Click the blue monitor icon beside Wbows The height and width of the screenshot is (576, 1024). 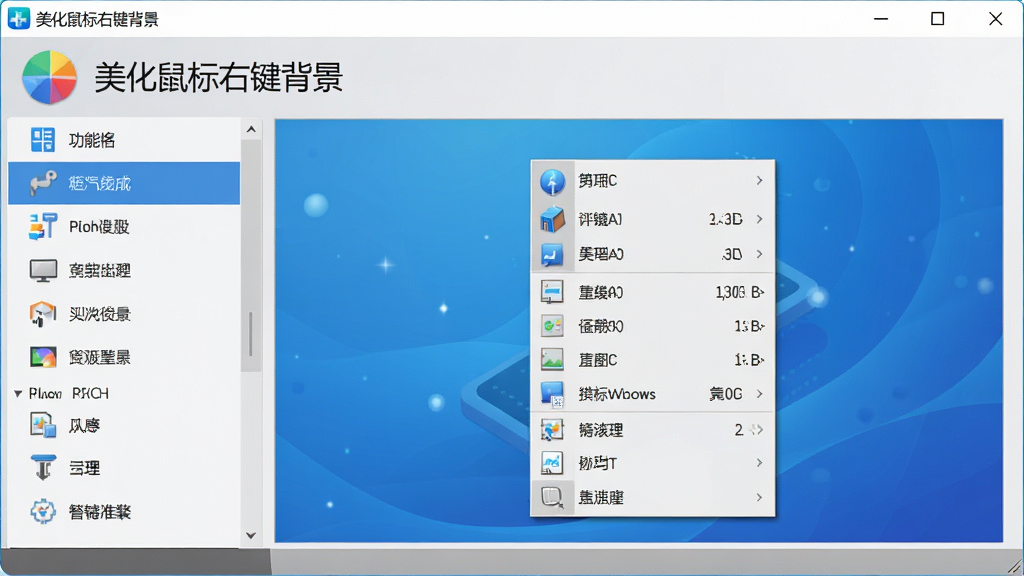(552, 394)
